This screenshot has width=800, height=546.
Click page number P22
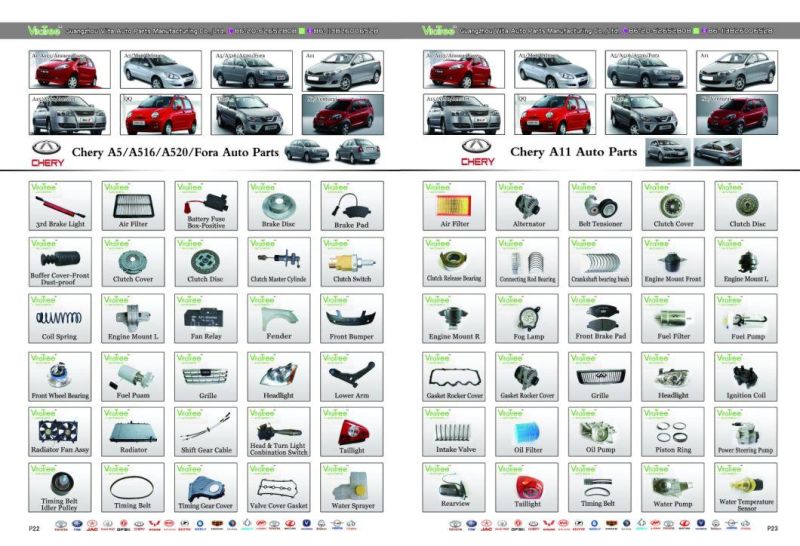tap(34, 529)
